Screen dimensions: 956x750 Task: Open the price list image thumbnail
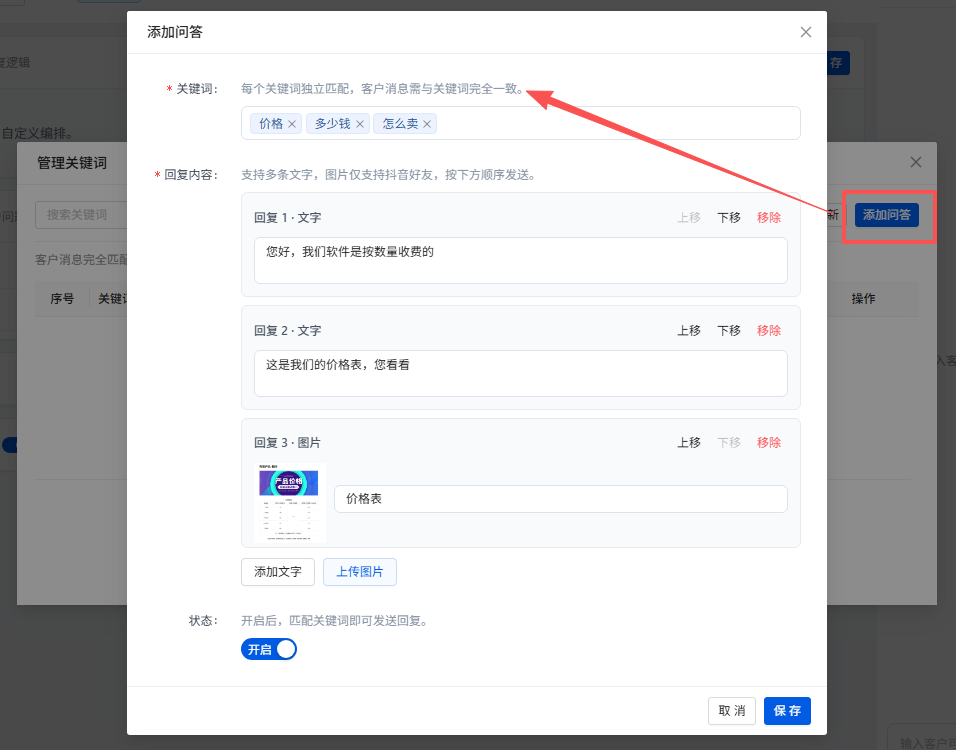[290, 502]
